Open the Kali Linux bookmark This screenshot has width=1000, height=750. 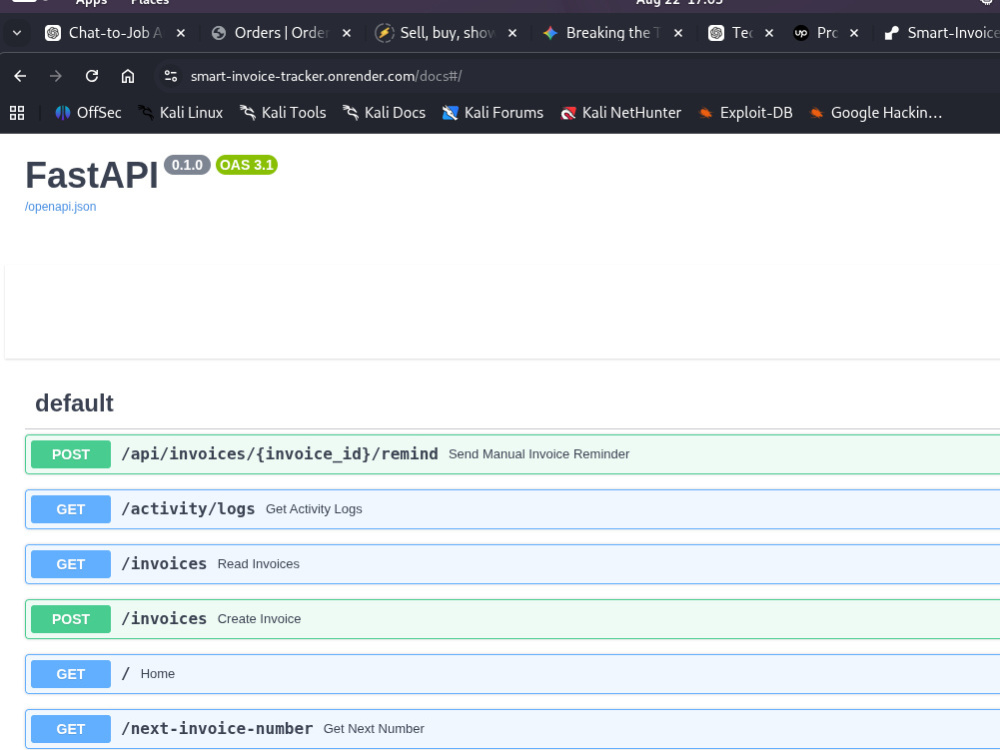(181, 113)
